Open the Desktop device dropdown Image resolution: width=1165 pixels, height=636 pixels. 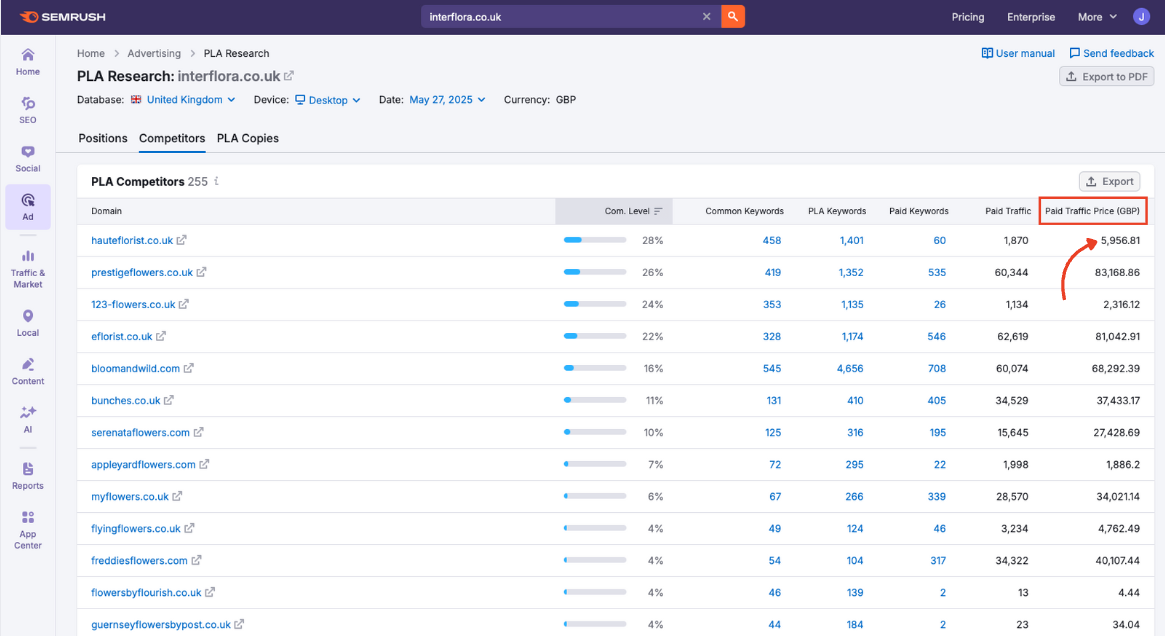(x=327, y=100)
